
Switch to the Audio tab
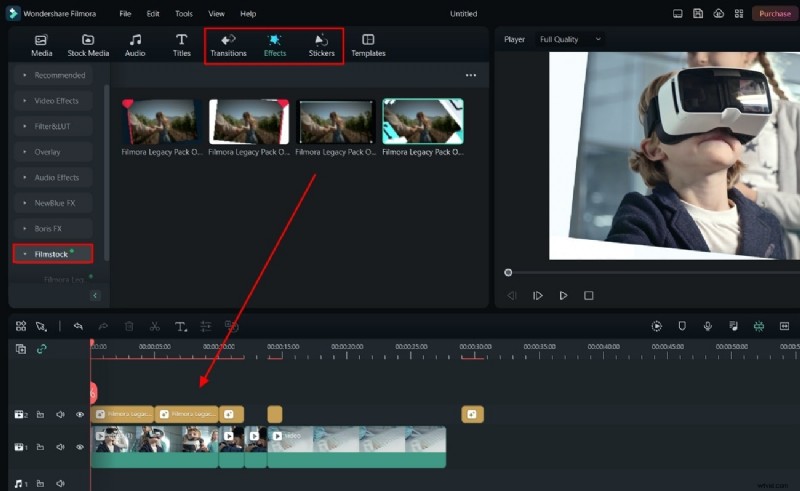[135, 45]
